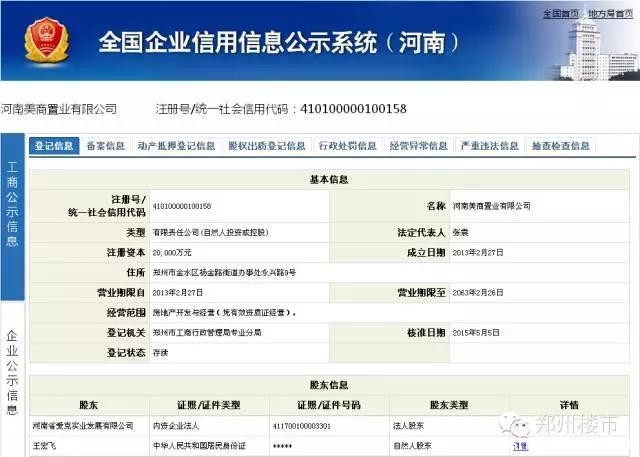
Task: Click the 基本信息 section header
Action: 329,180
